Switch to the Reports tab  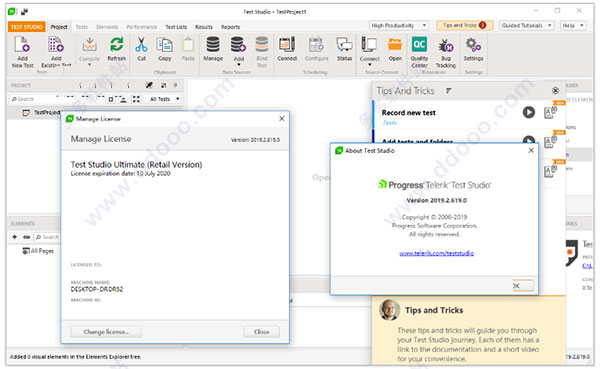(x=230, y=27)
